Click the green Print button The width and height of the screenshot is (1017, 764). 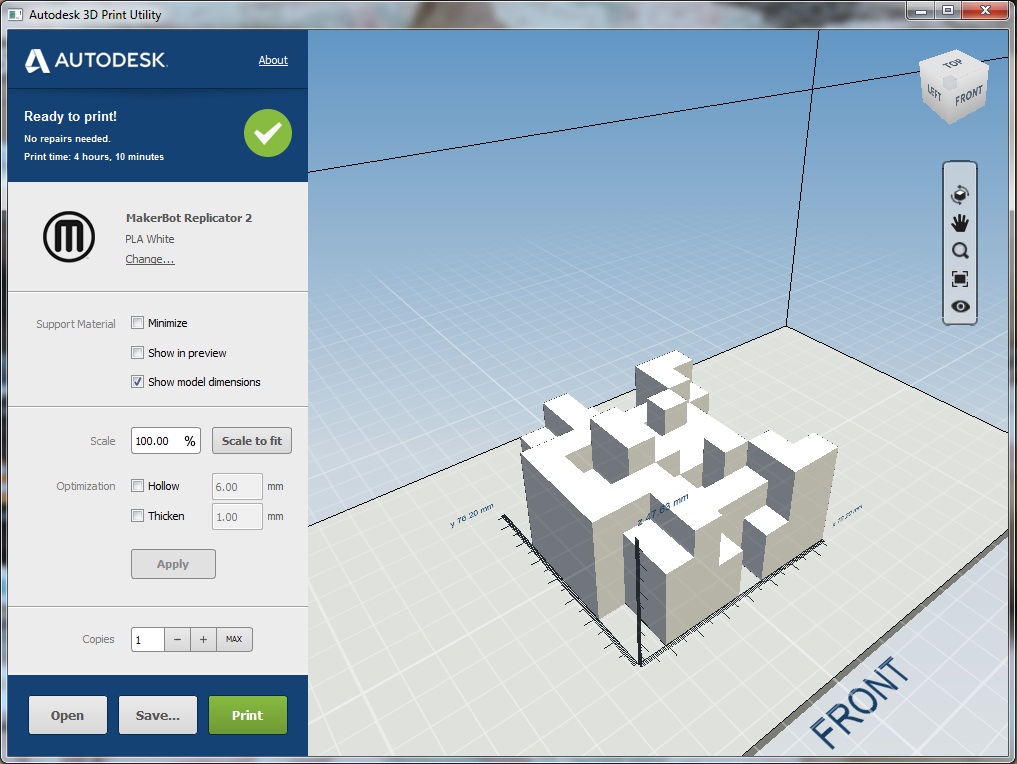point(248,715)
